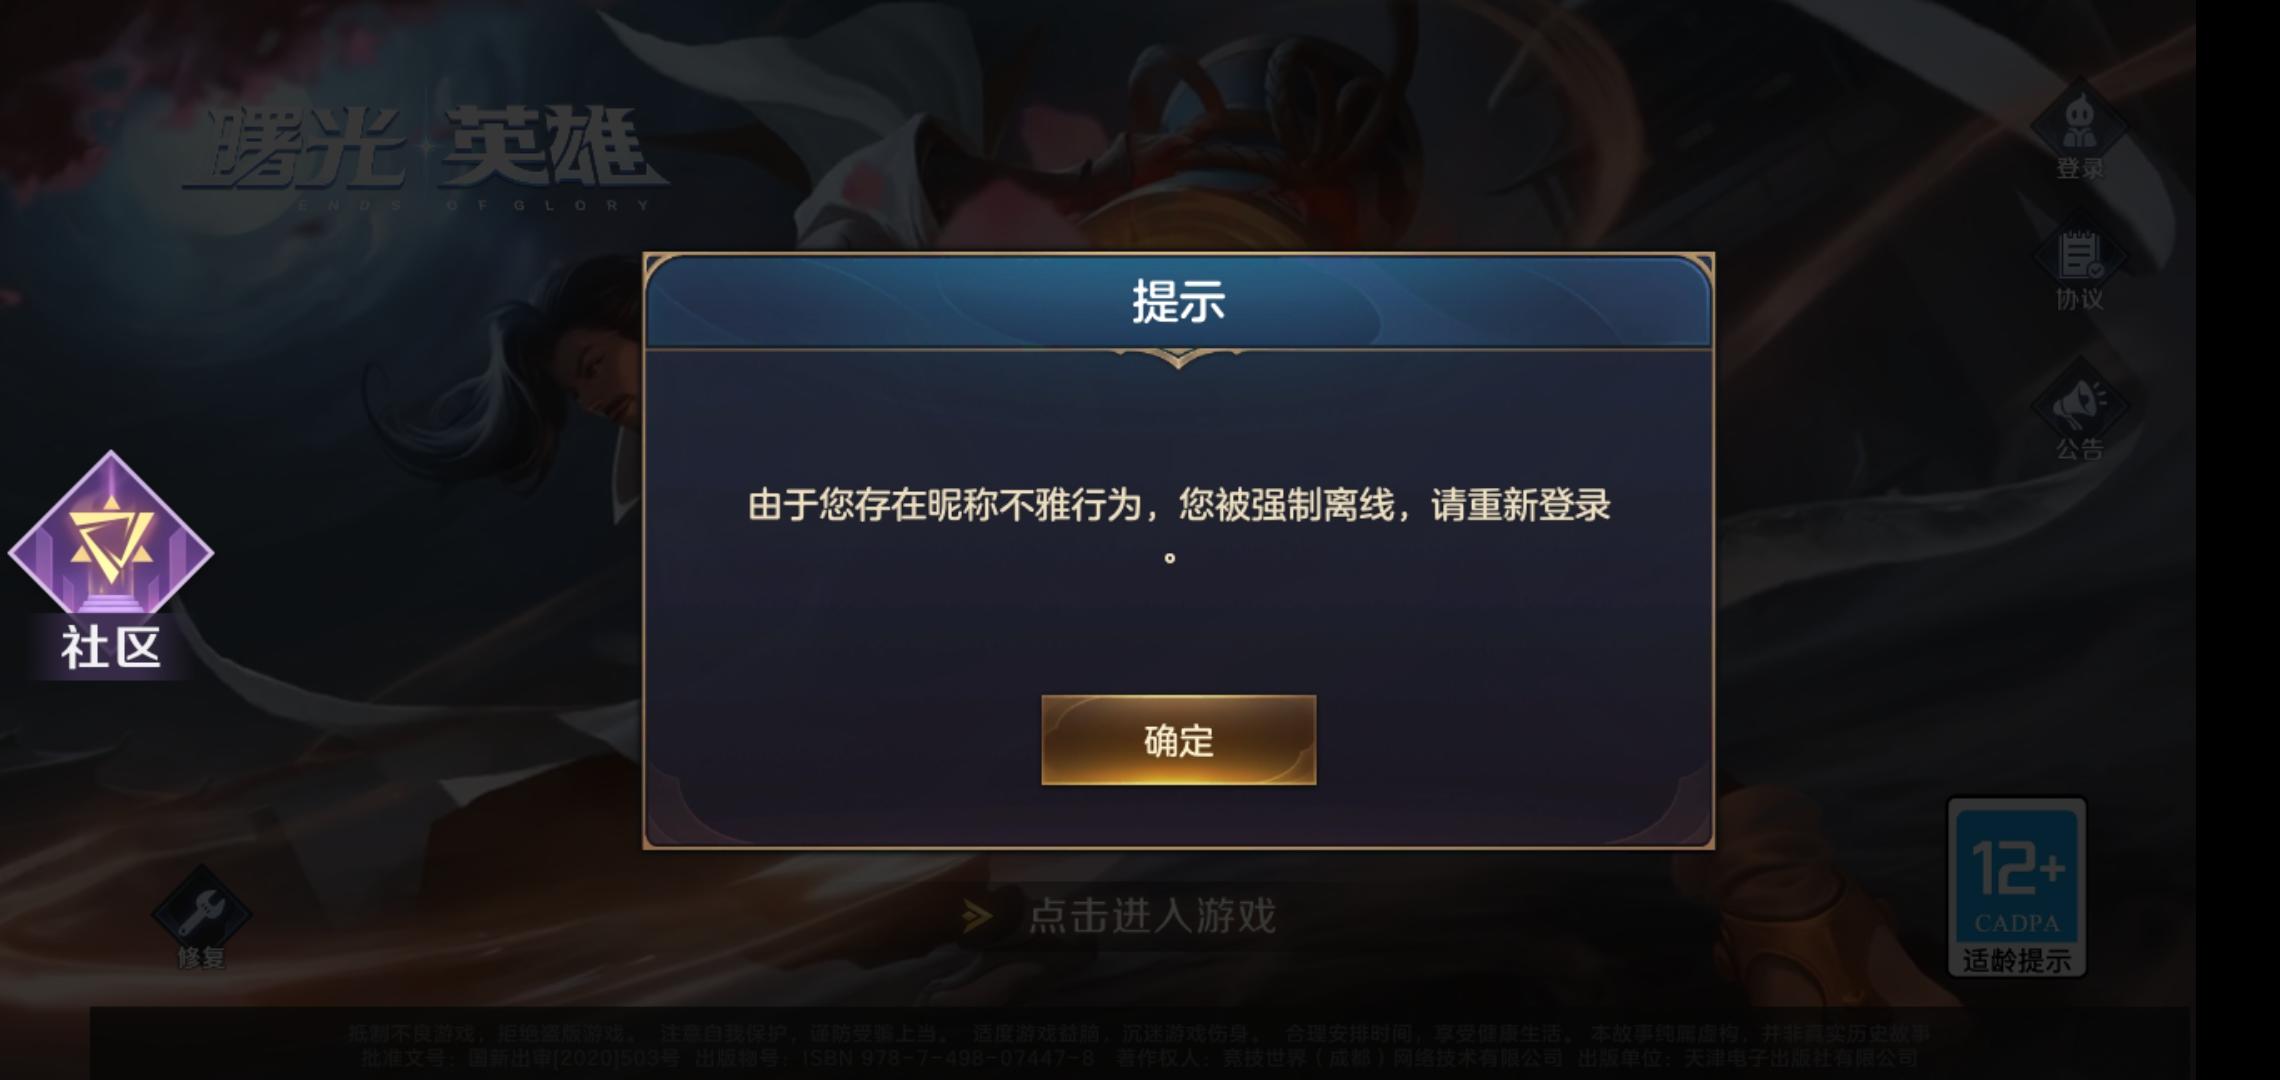Select the 修复 wrench repair icon

[201, 909]
